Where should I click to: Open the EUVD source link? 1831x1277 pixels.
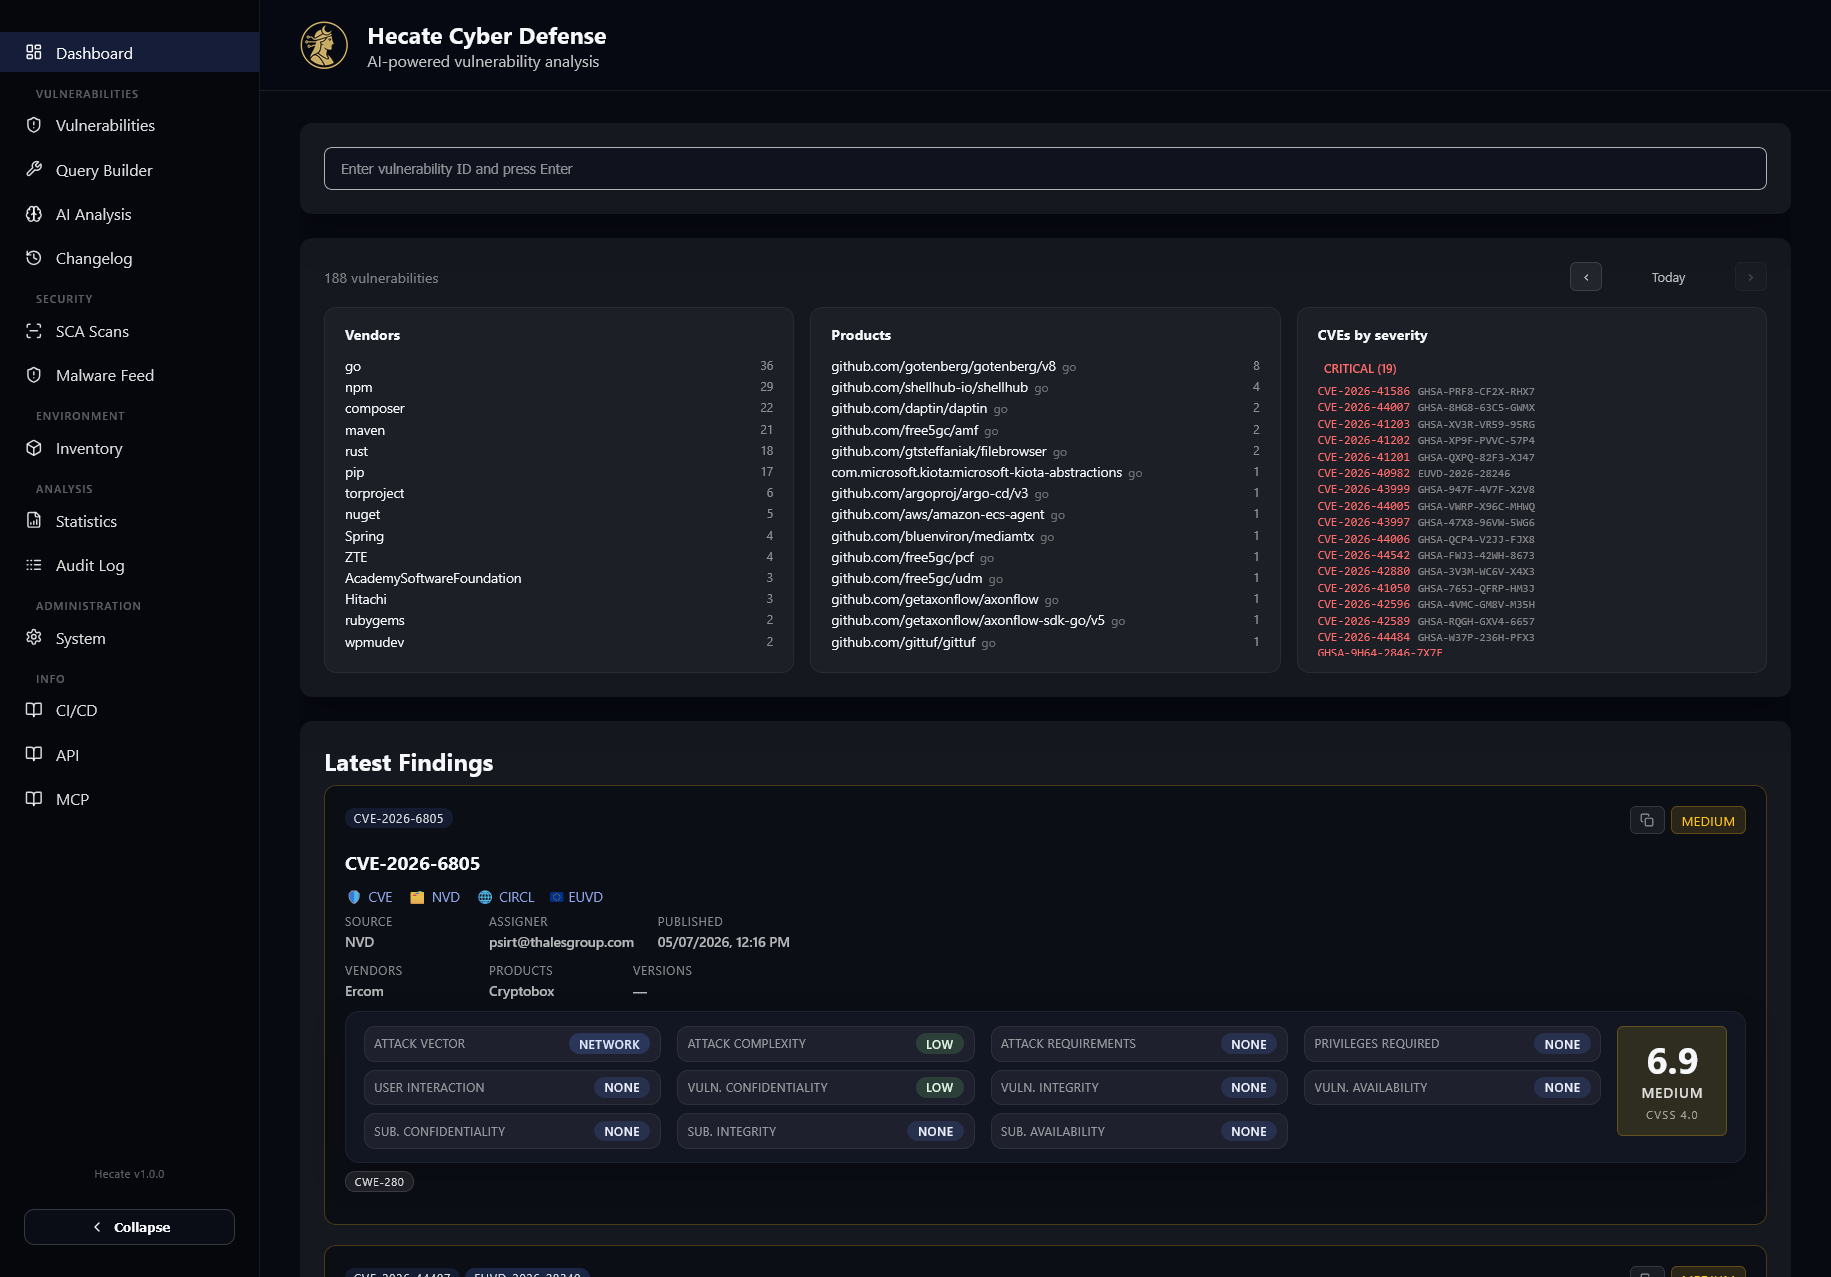click(576, 897)
